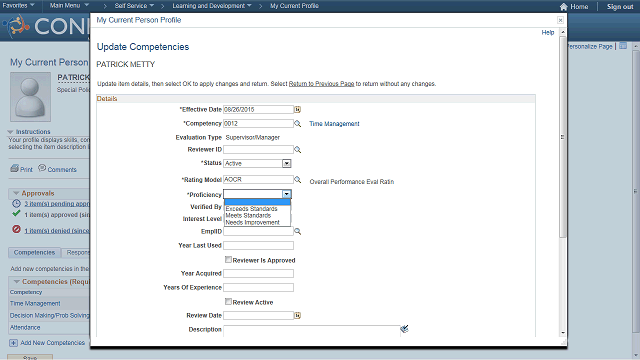
Task: Open 3 item(s) pending approval link
Action: 57,203
